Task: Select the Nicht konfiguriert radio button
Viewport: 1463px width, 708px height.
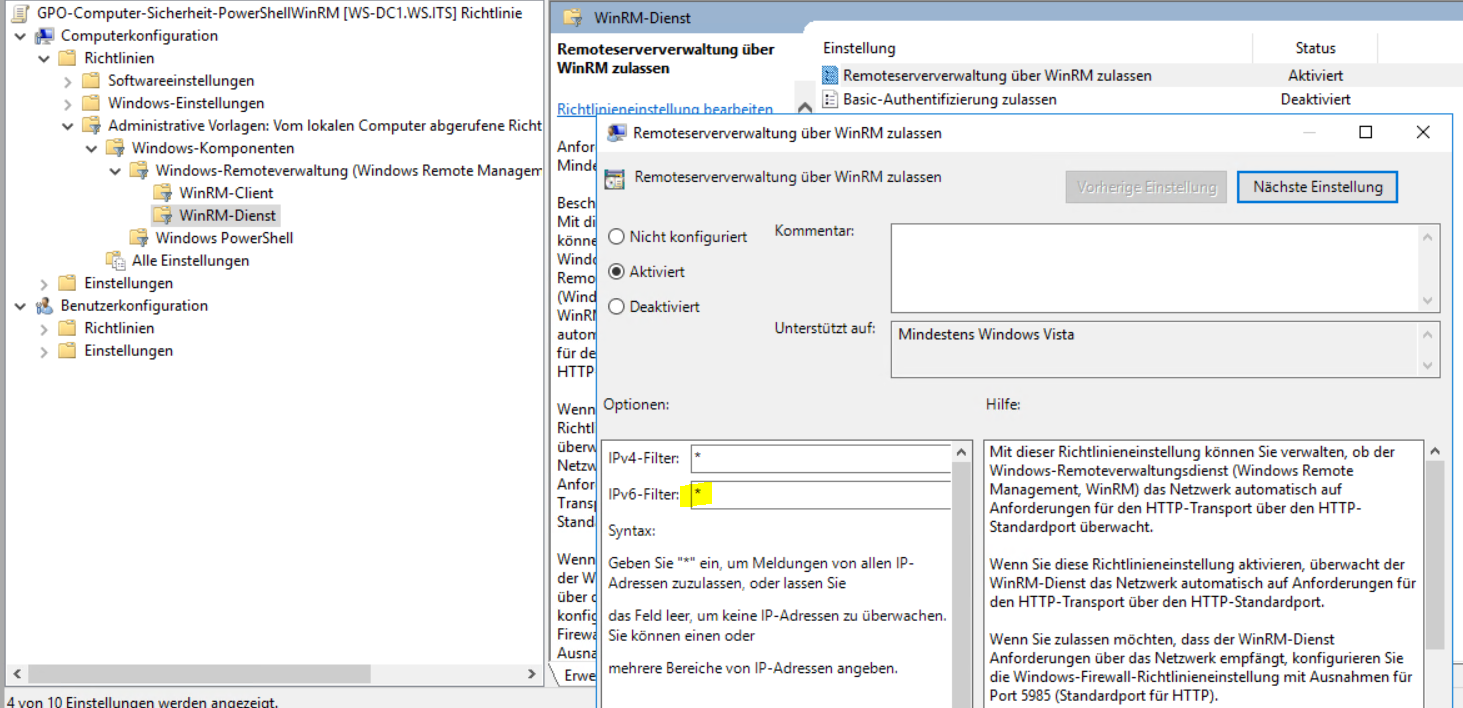Action: pos(616,237)
